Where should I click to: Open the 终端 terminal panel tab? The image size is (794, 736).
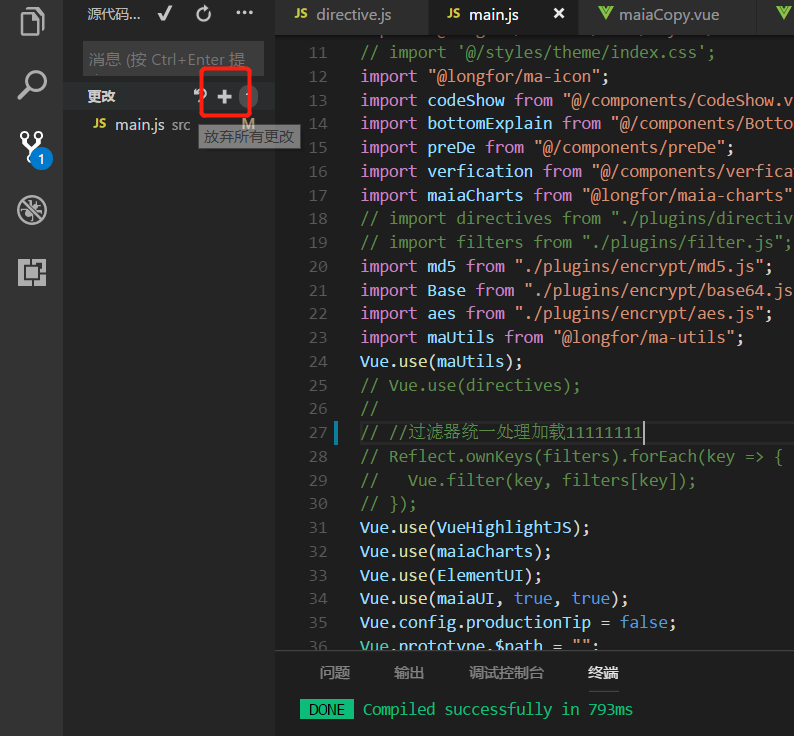603,673
